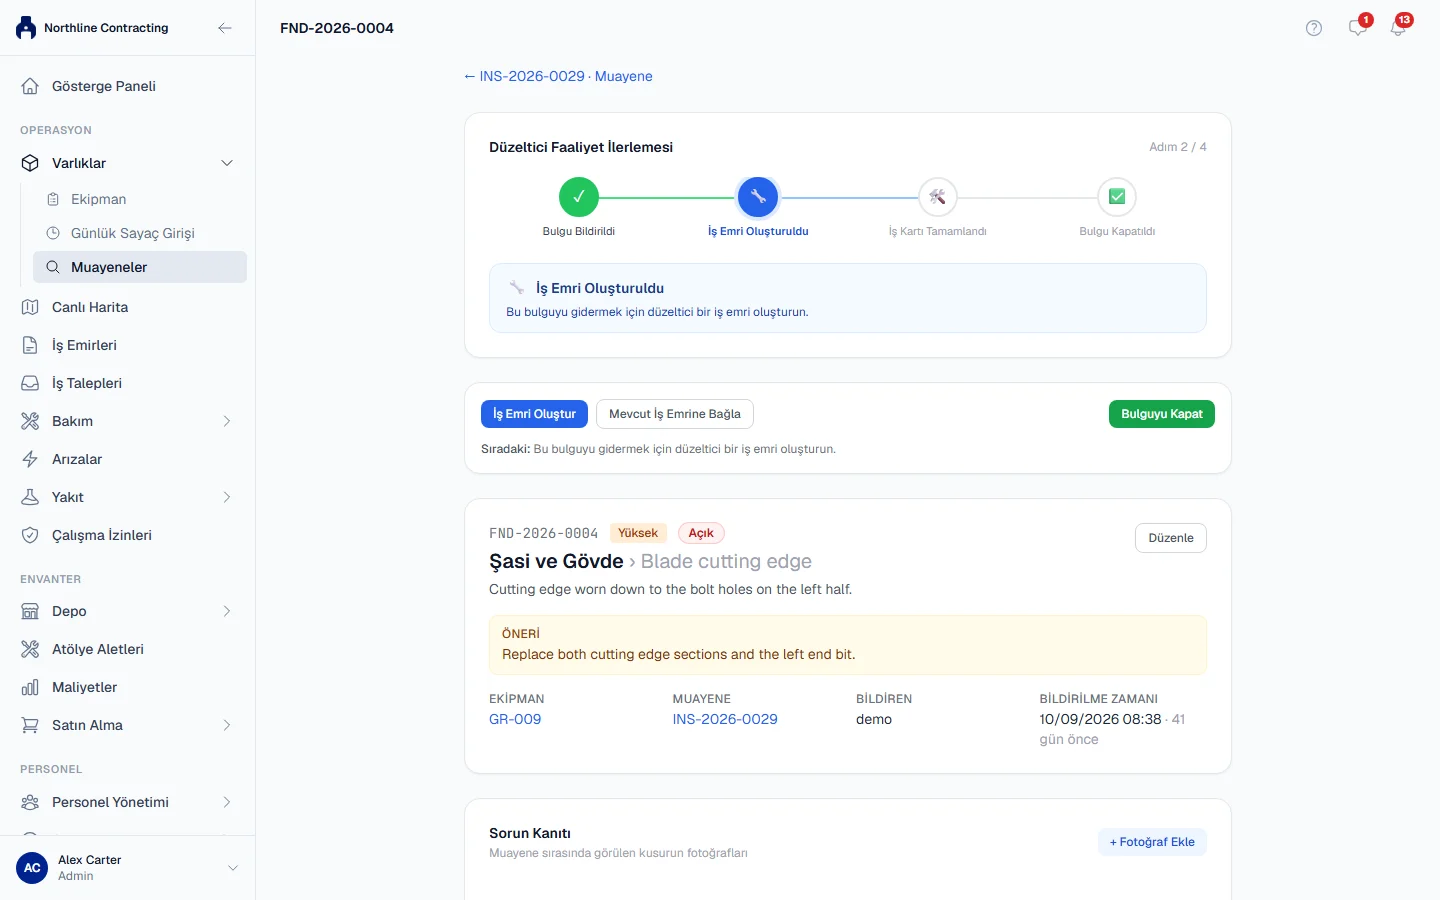Open inspection link INS-2026-0029 under Muayene
Screen dimensions: 1440x900
pos(725,719)
